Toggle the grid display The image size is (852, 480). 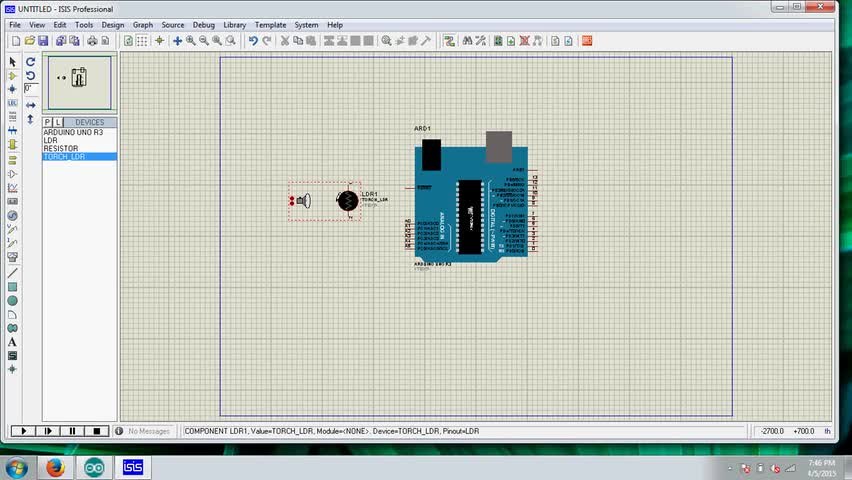142,41
